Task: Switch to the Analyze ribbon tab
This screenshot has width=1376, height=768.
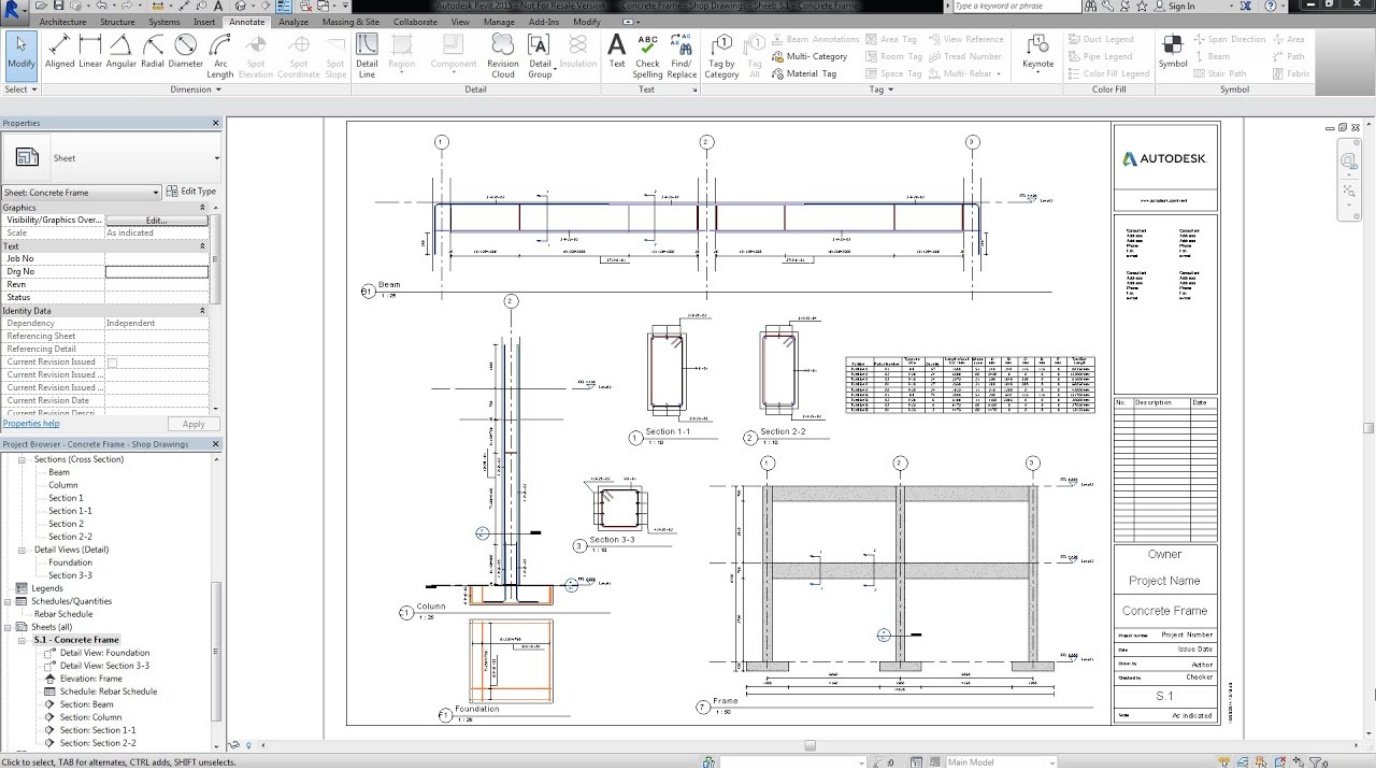Action: click(293, 21)
